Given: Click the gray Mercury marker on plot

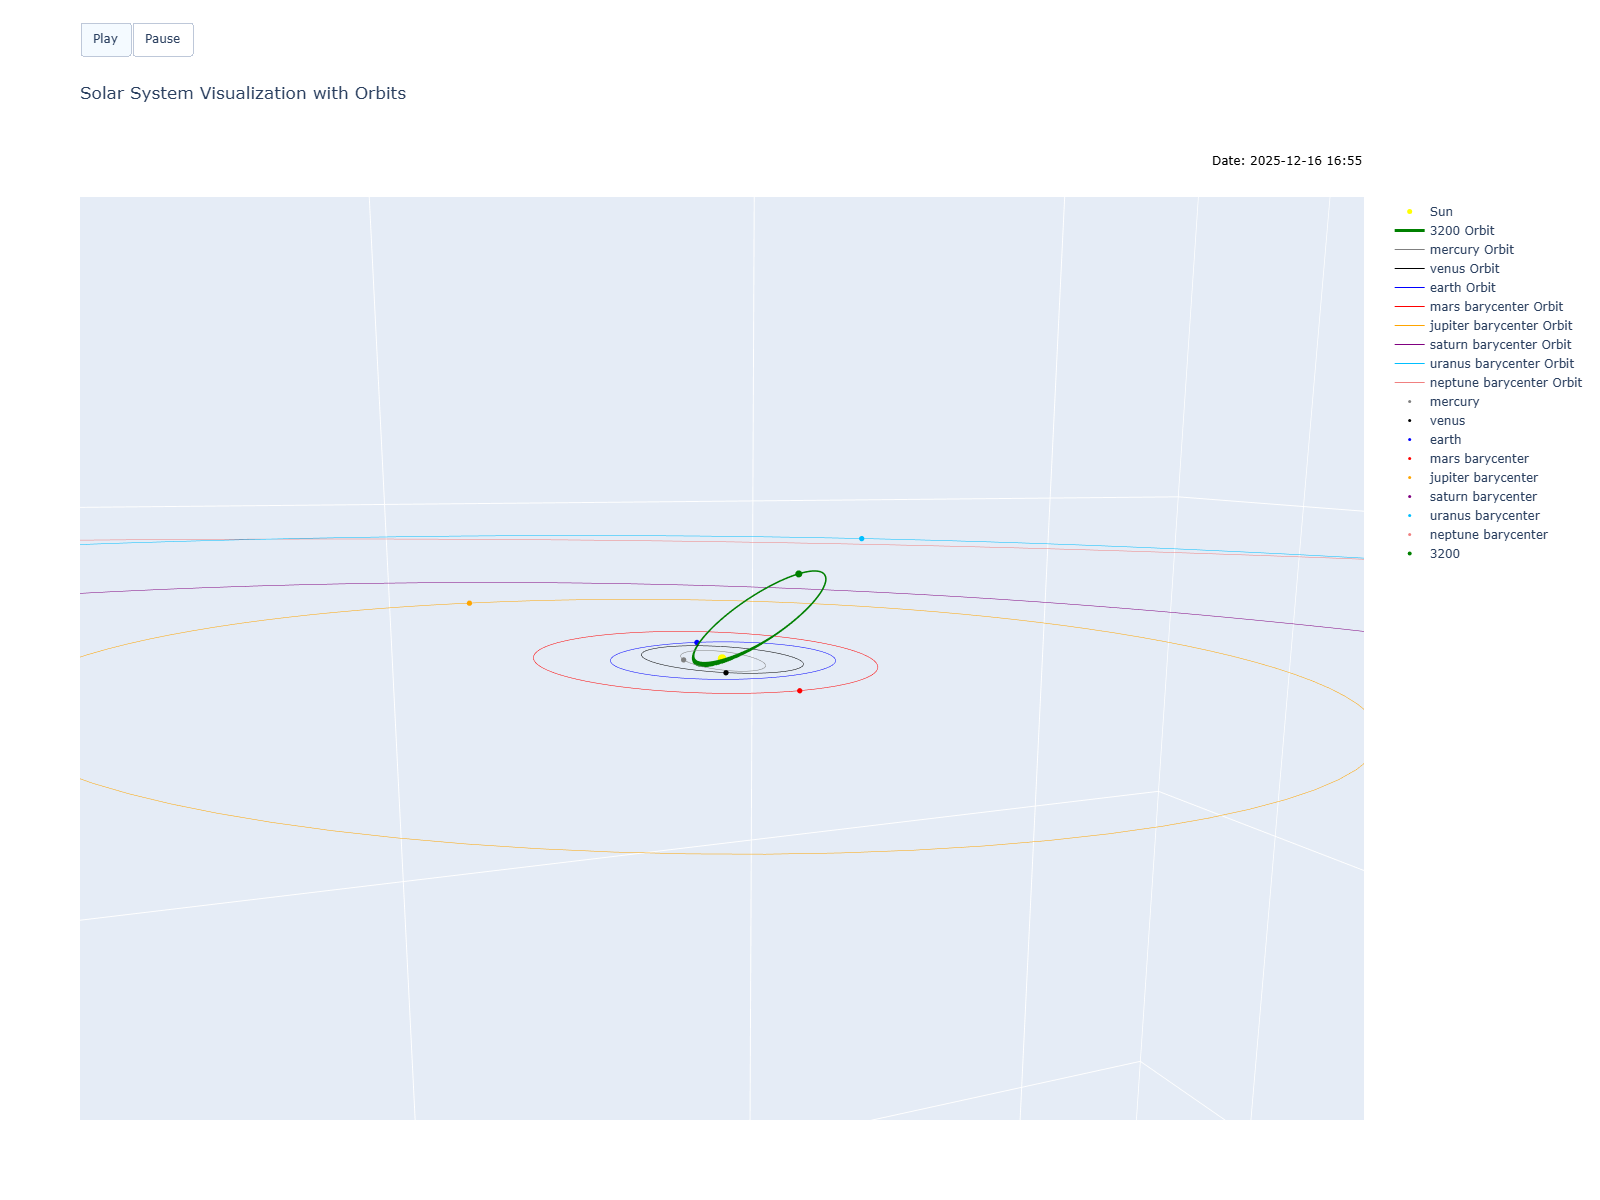Looking at the screenshot, I should [x=683, y=660].
